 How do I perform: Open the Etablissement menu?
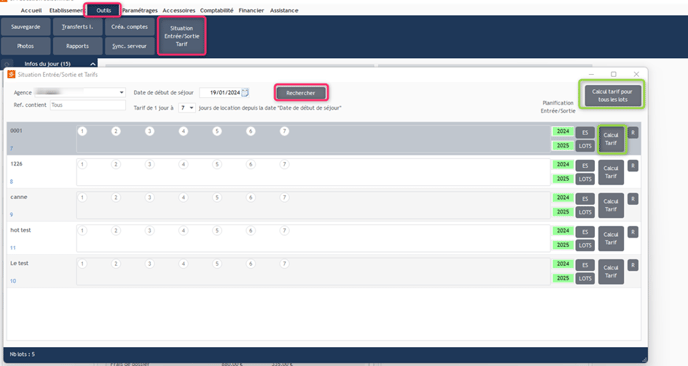(66, 10)
